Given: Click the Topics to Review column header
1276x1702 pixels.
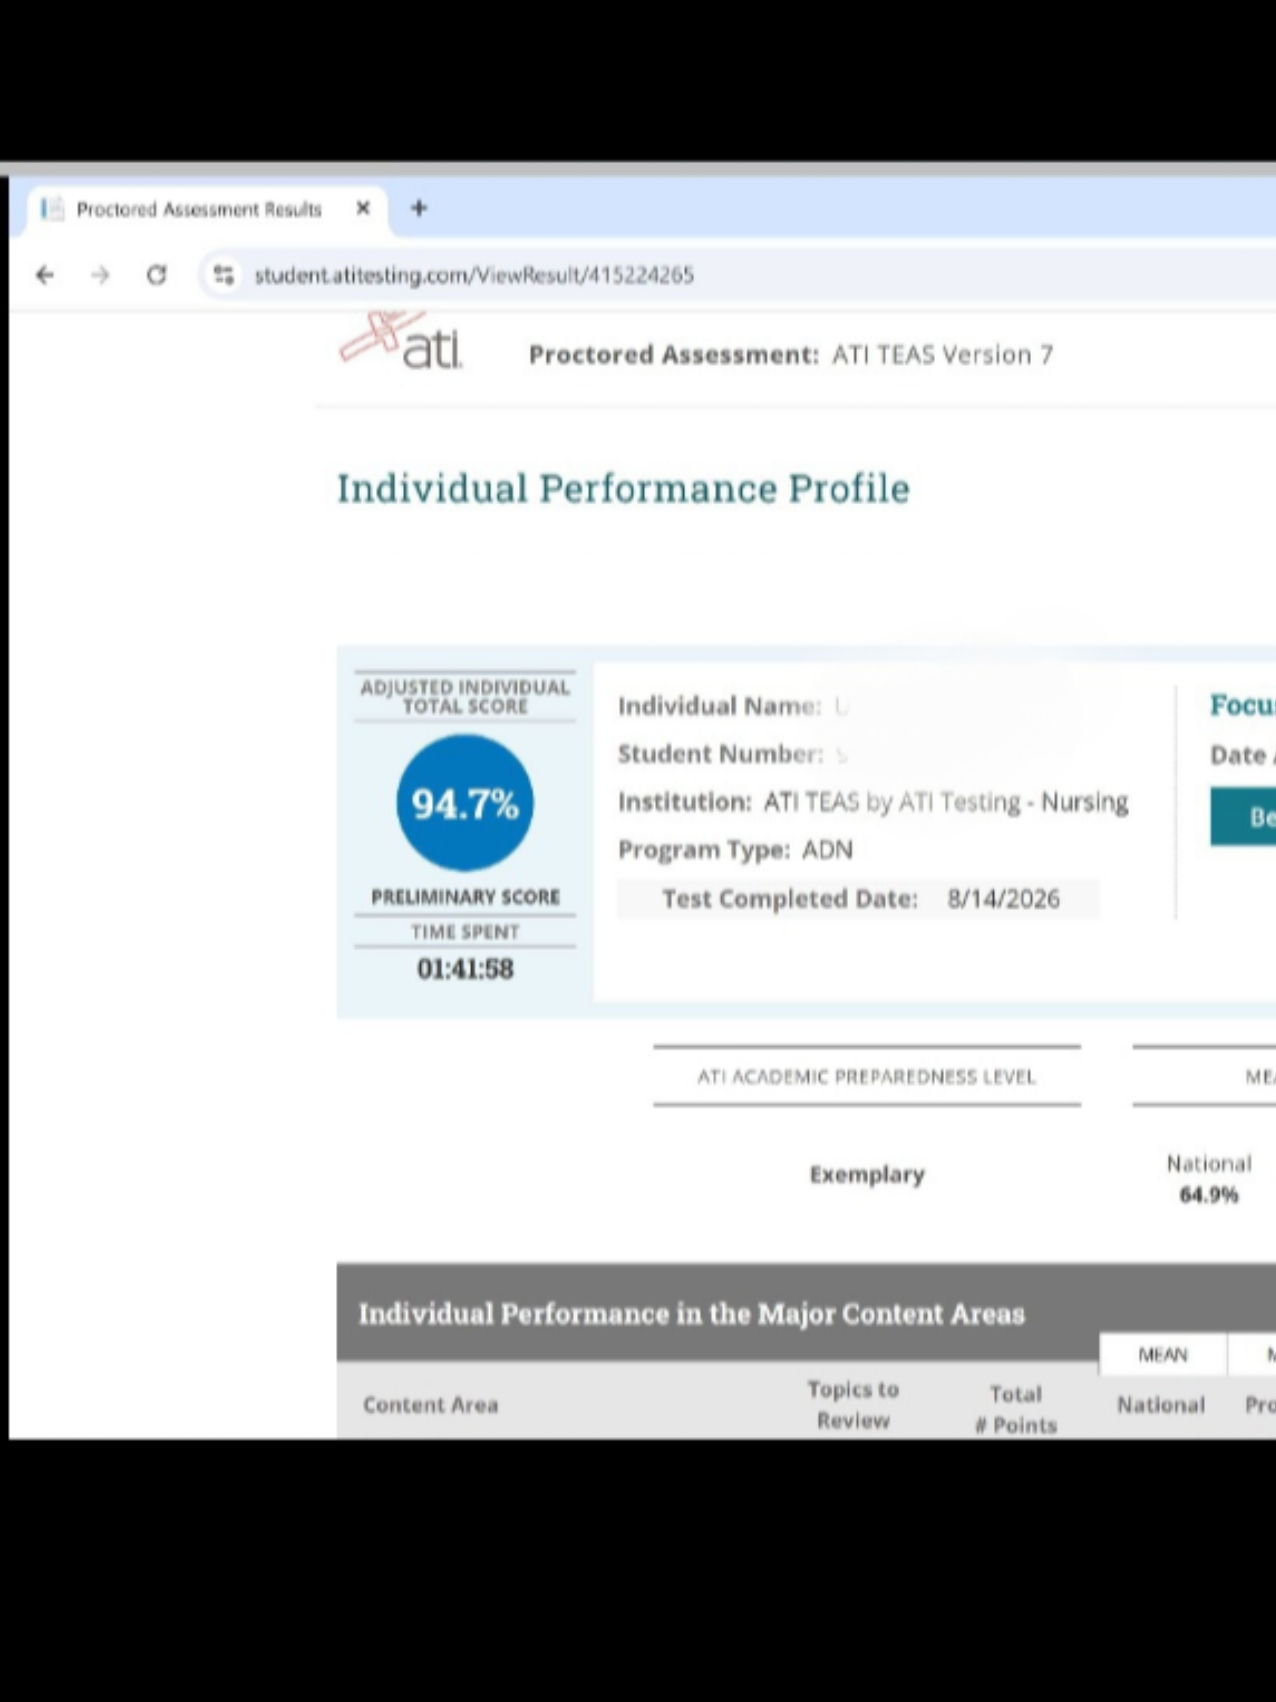Looking at the screenshot, I should tap(853, 1405).
